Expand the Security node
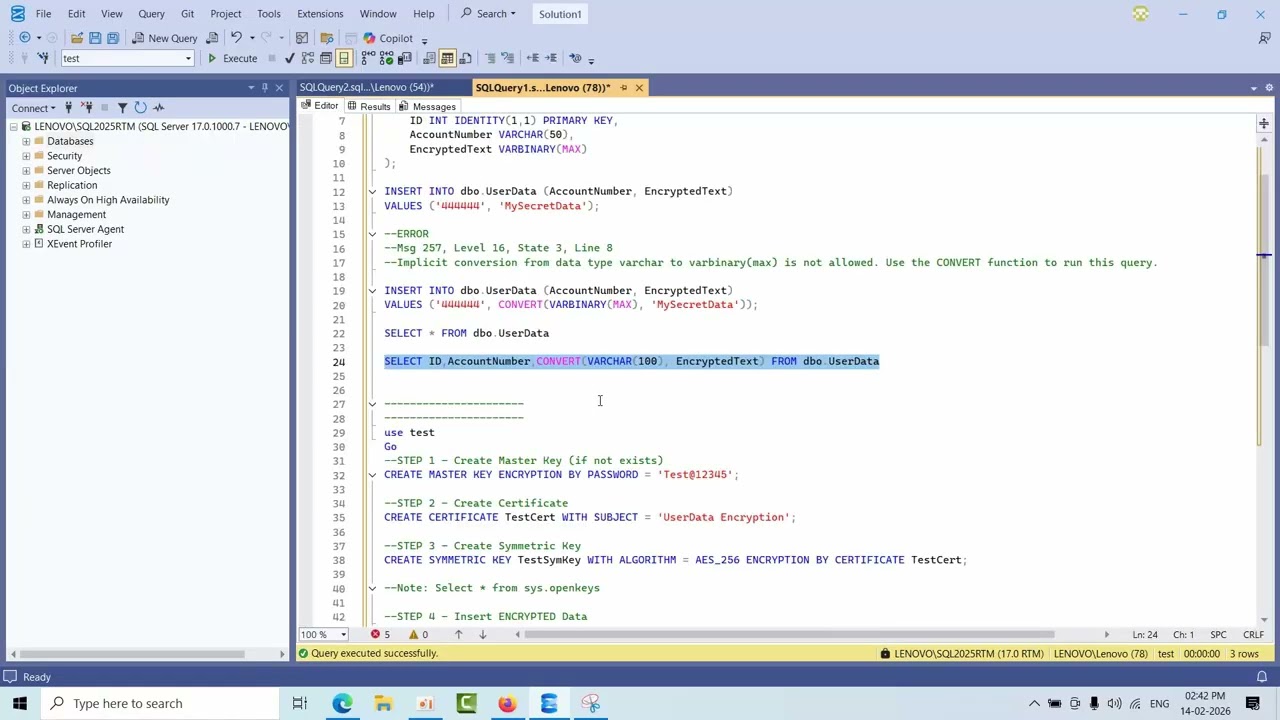 [26, 156]
